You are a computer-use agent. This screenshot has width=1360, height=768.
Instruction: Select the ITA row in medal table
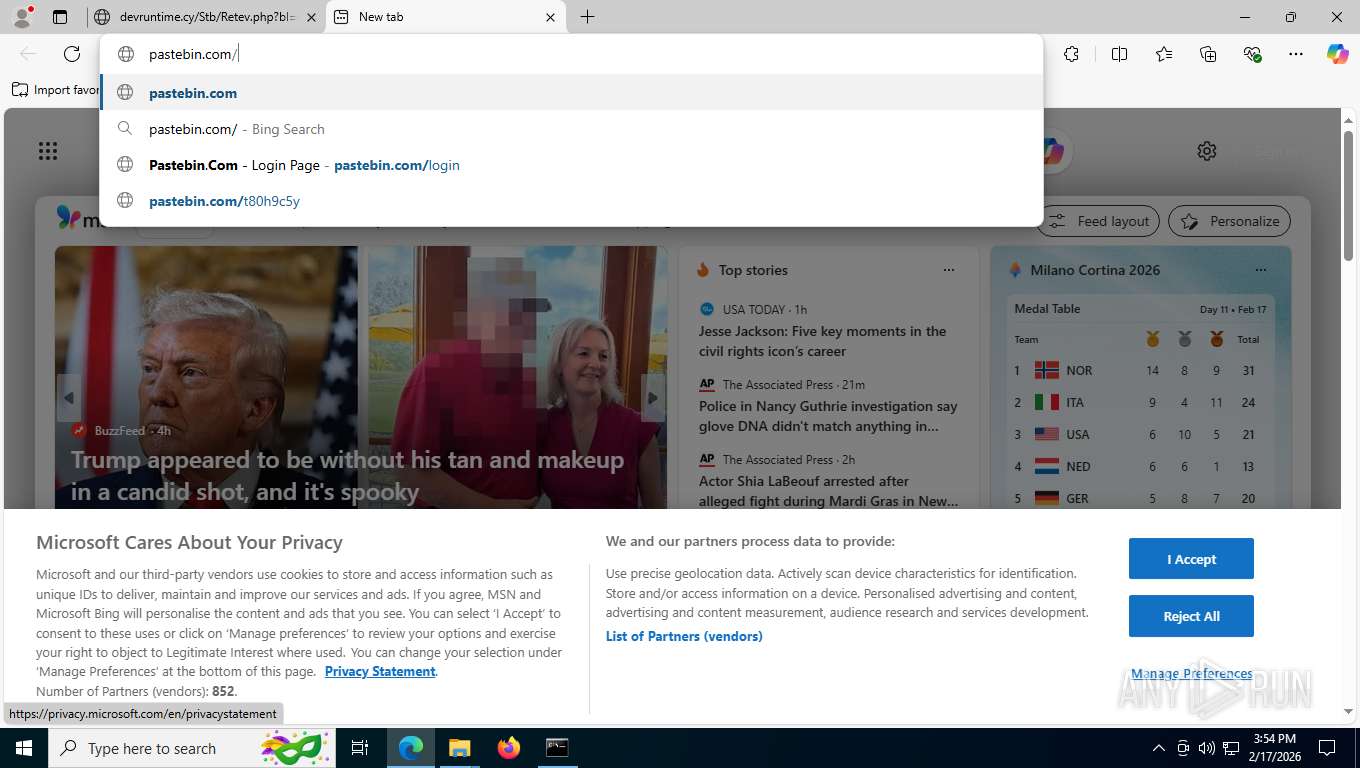tap(1140, 402)
